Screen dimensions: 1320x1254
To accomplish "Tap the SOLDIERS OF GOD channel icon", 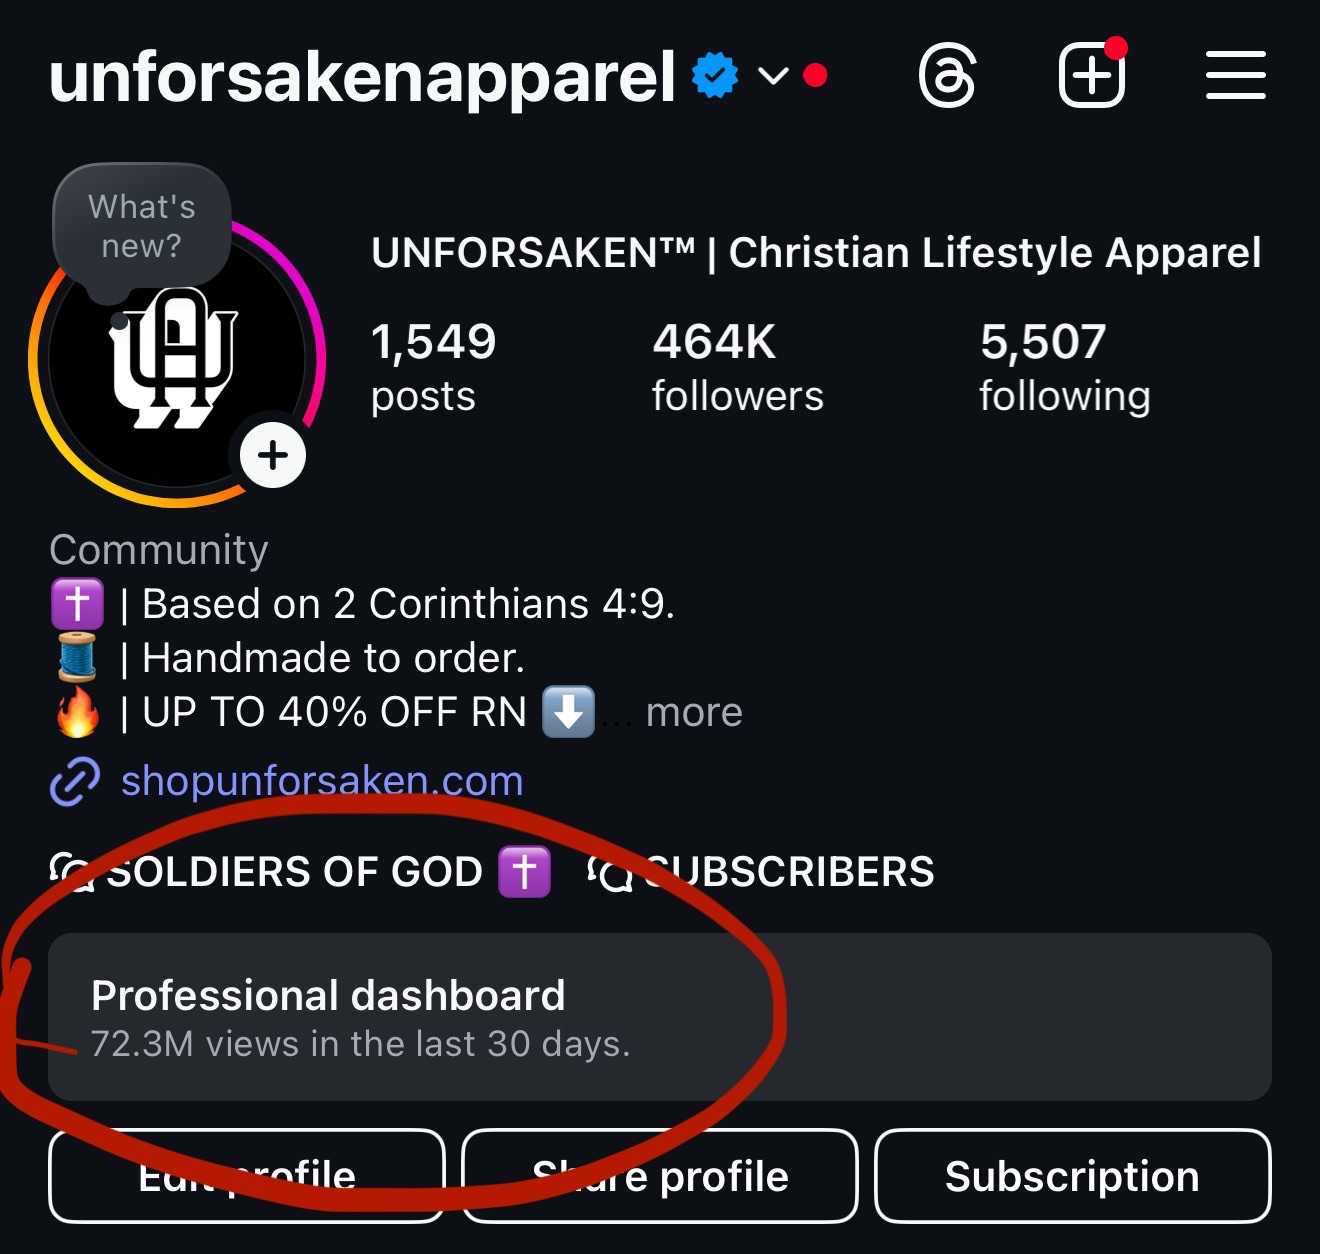I will [x=71, y=872].
